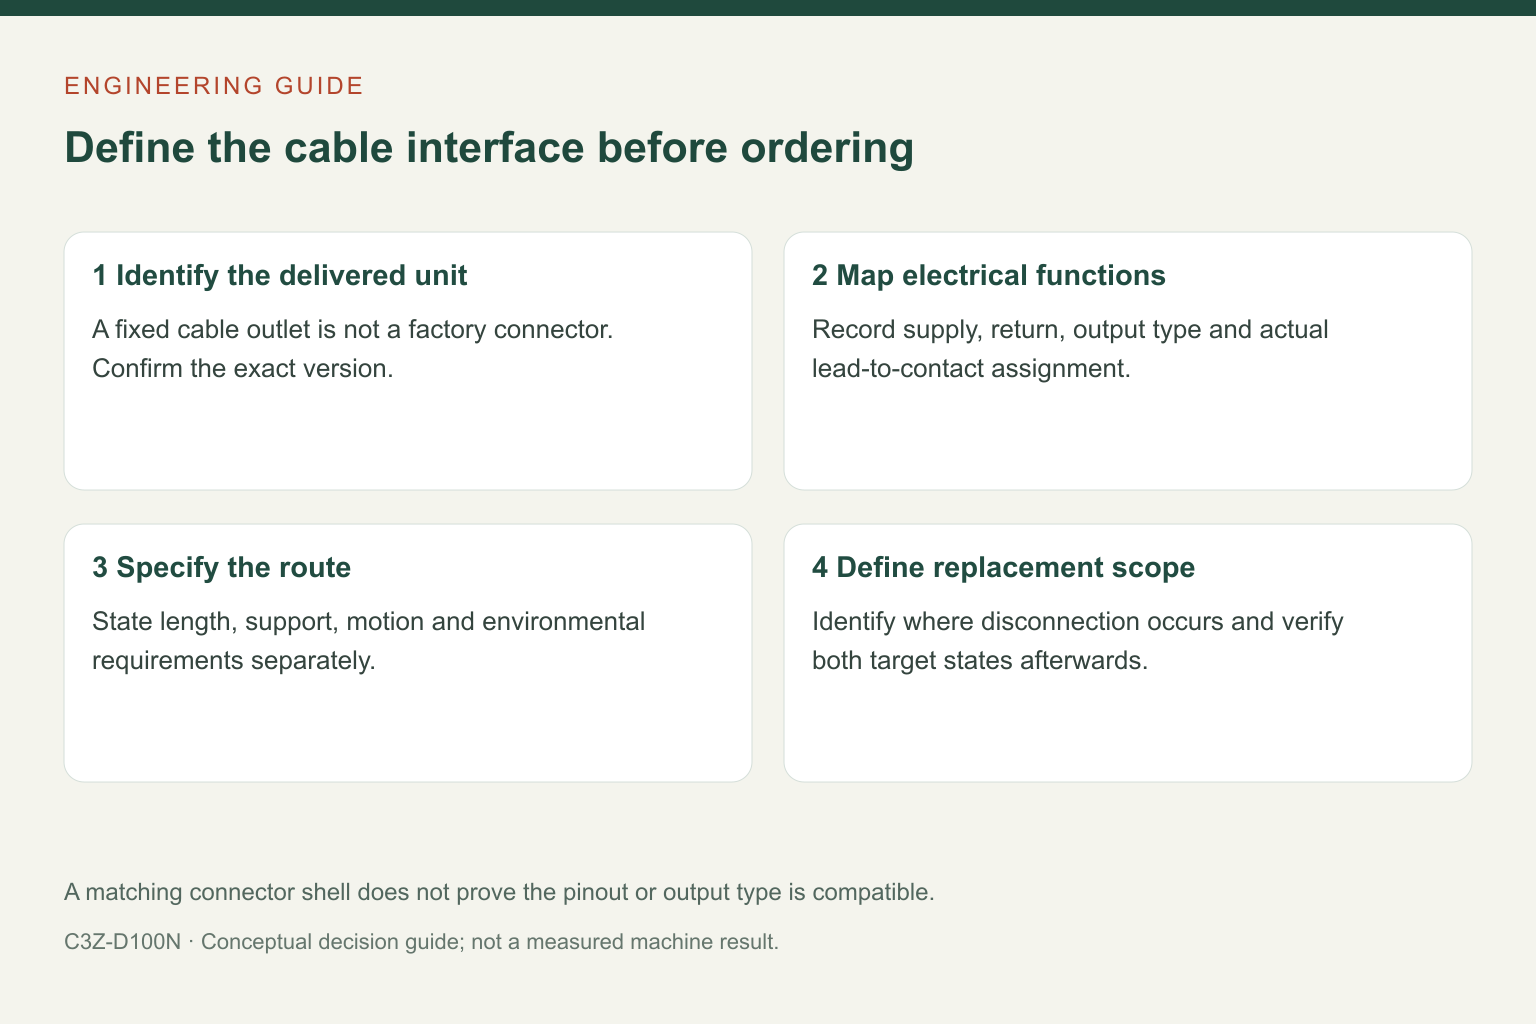Viewport: 1536px width, 1024px height.
Task: Click 'Identify where disconnection occurs and verify' text
Action: (x=1078, y=621)
